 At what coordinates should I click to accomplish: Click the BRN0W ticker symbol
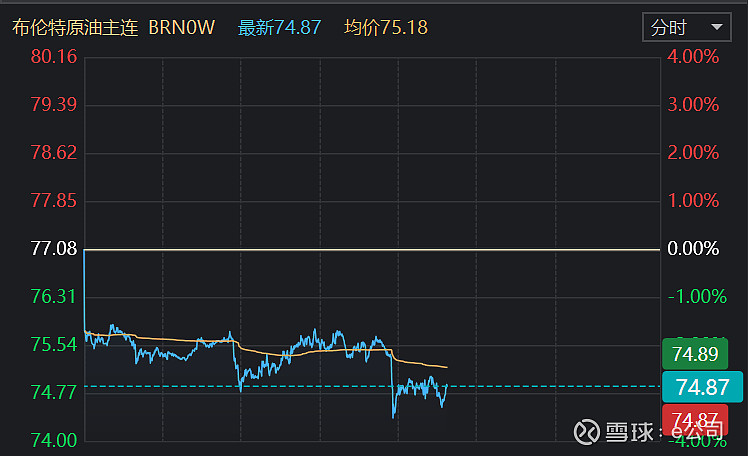182,28
